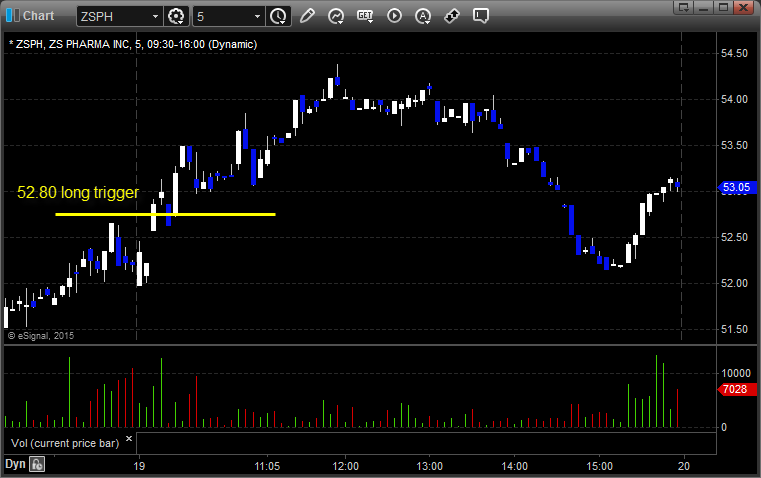Click the 53.50 price axis label
Image resolution: width=761 pixels, height=478 pixels.
[x=734, y=146]
